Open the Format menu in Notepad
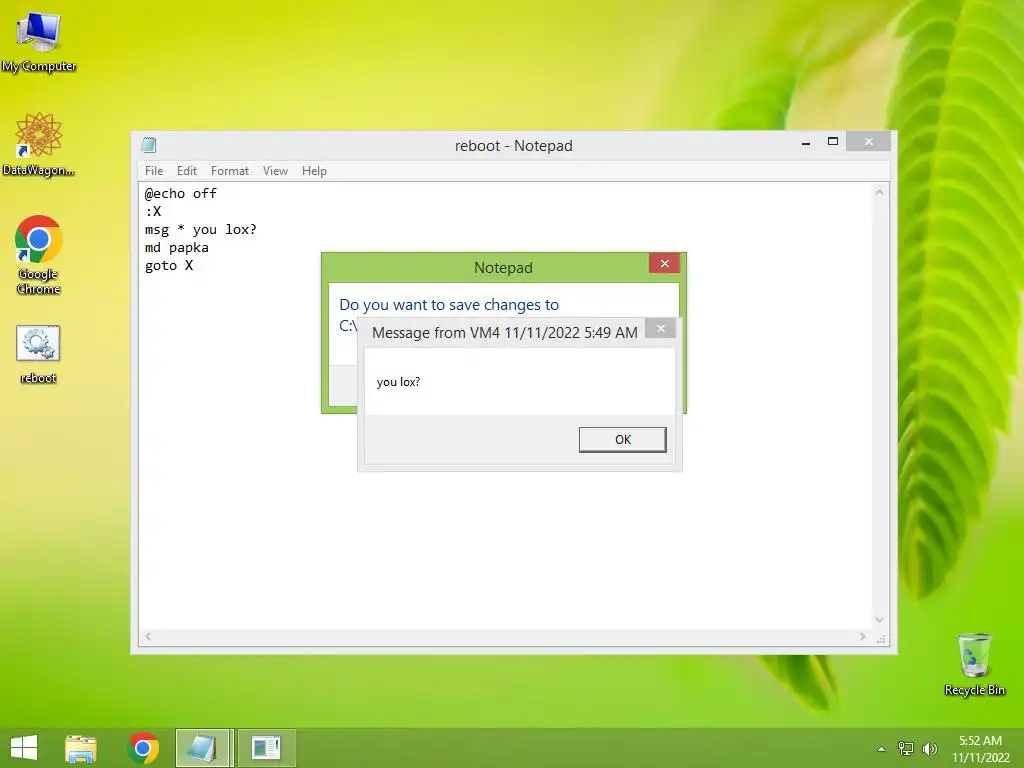 [x=230, y=171]
